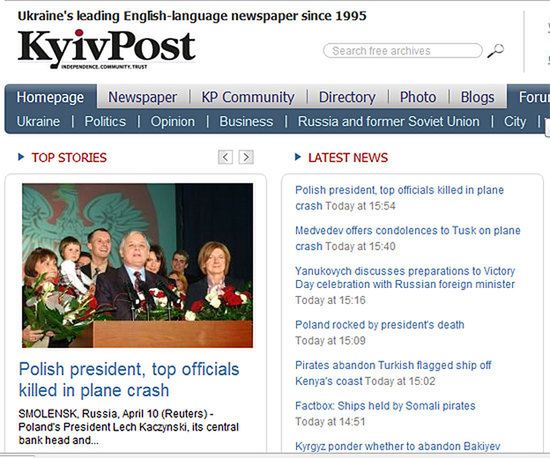The width and height of the screenshot is (550, 458).
Task: Select the Ukraine section link
Action: click(38, 121)
